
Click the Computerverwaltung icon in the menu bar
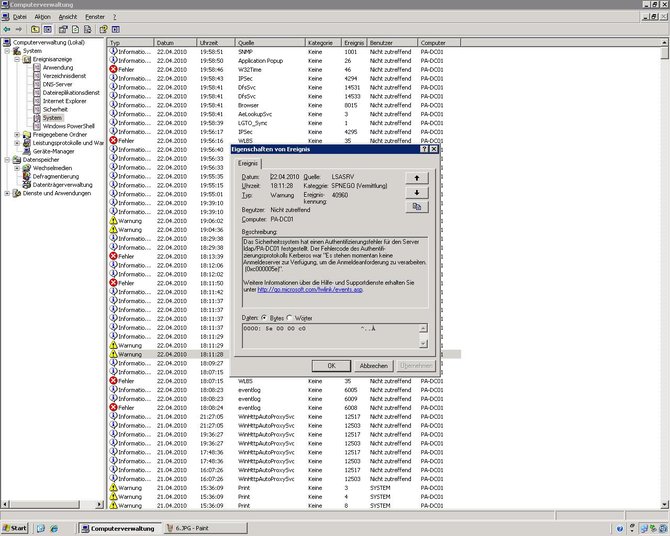coord(5,17)
